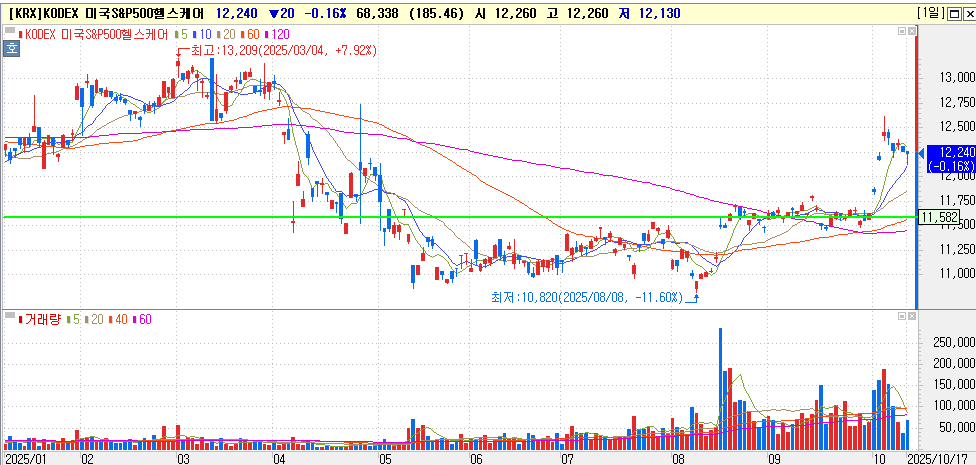976x465 pixels.
Task: Select the 20-day moving average price legend
Action: (x=227, y=34)
